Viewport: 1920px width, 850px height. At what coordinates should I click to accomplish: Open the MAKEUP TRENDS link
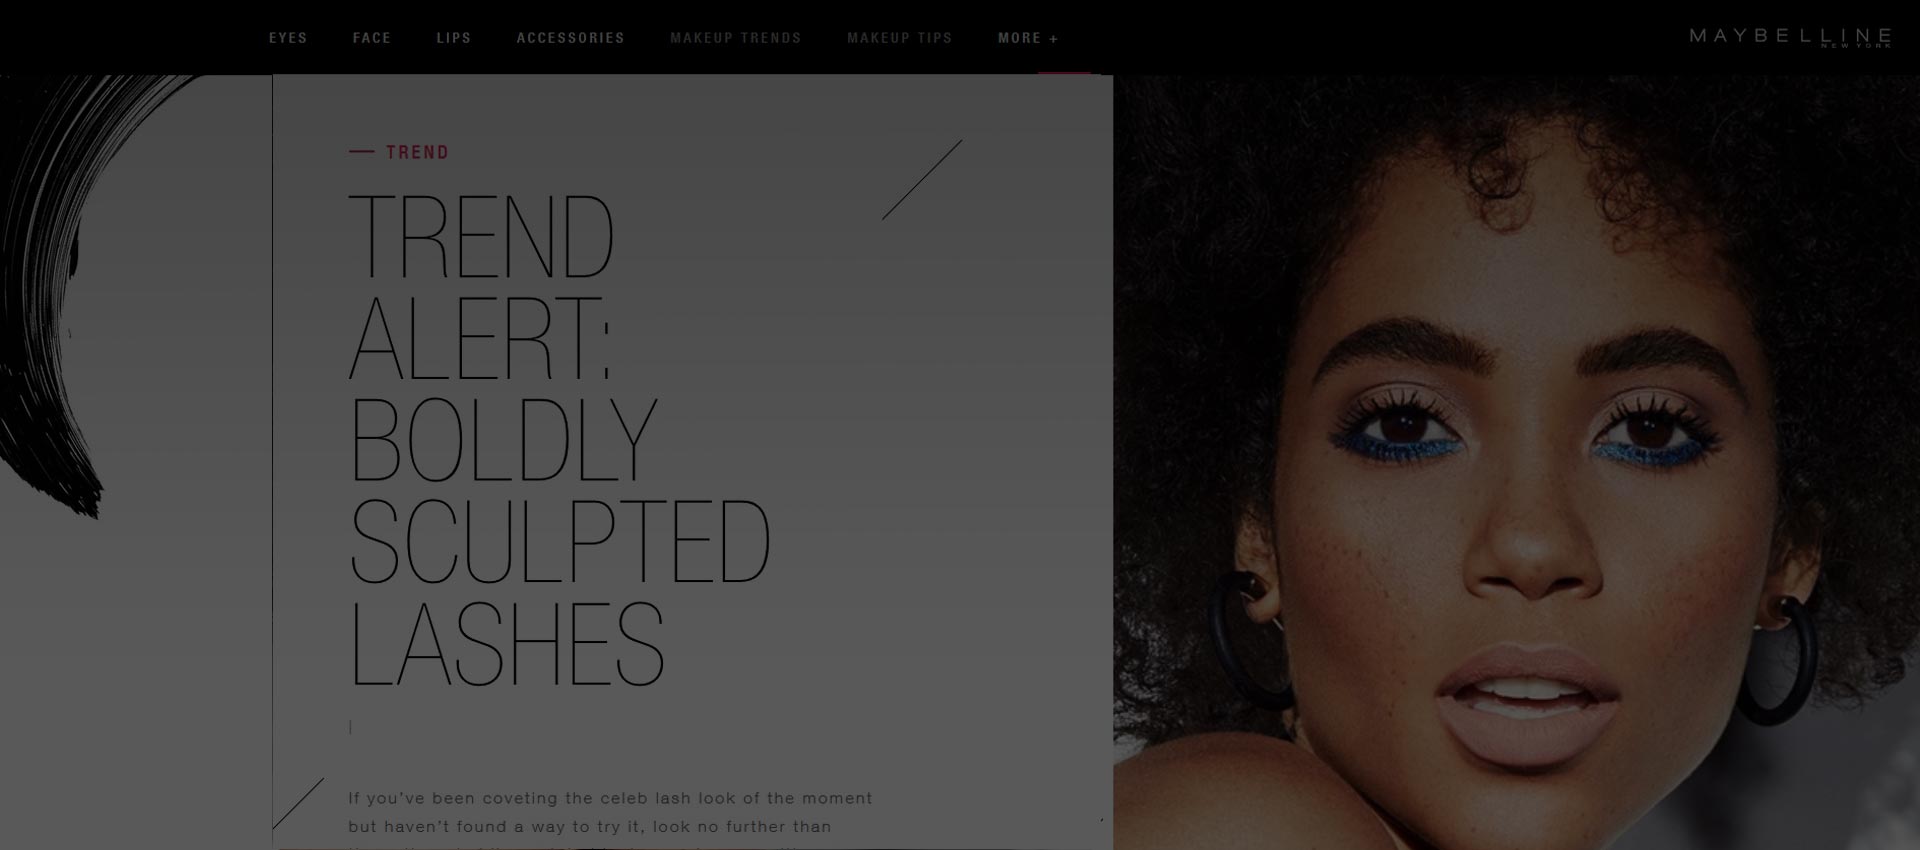pos(736,38)
